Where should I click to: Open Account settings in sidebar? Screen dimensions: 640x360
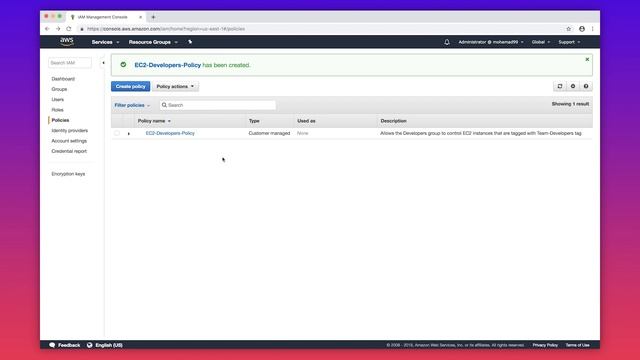pos(69,141)
